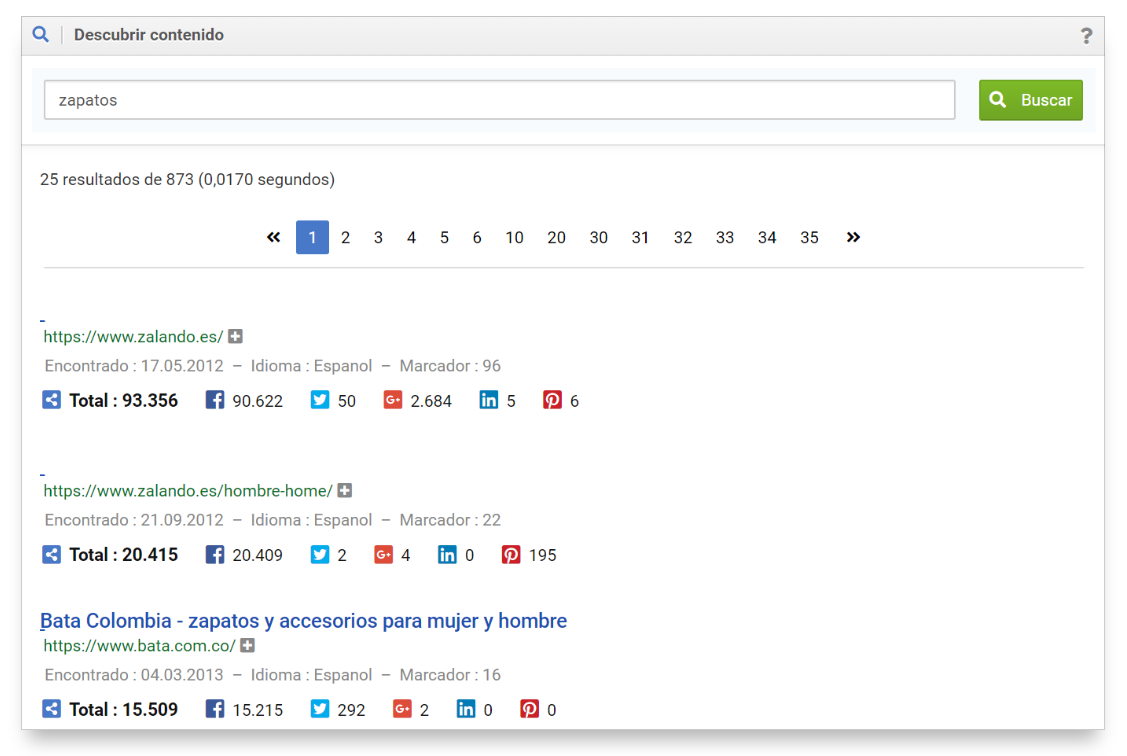Click Twitter icon for bata.com.co result
This screenshot has width=1127, height=756.
(320, 709)
